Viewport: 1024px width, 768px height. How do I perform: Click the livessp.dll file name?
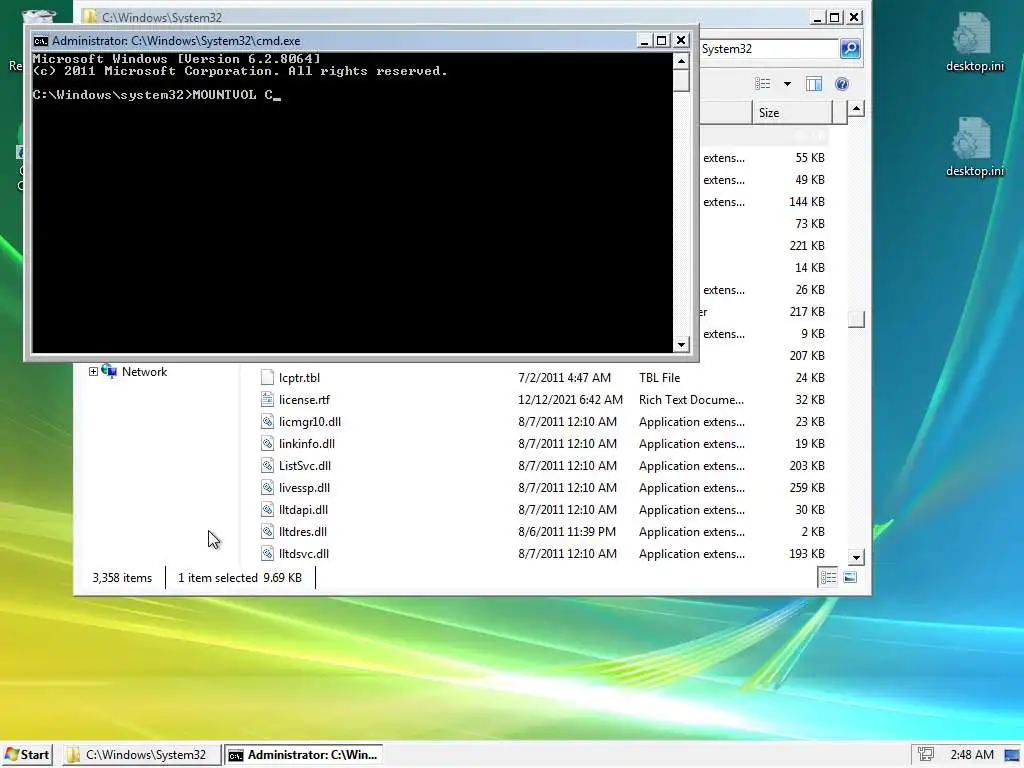tap(304, 488)
